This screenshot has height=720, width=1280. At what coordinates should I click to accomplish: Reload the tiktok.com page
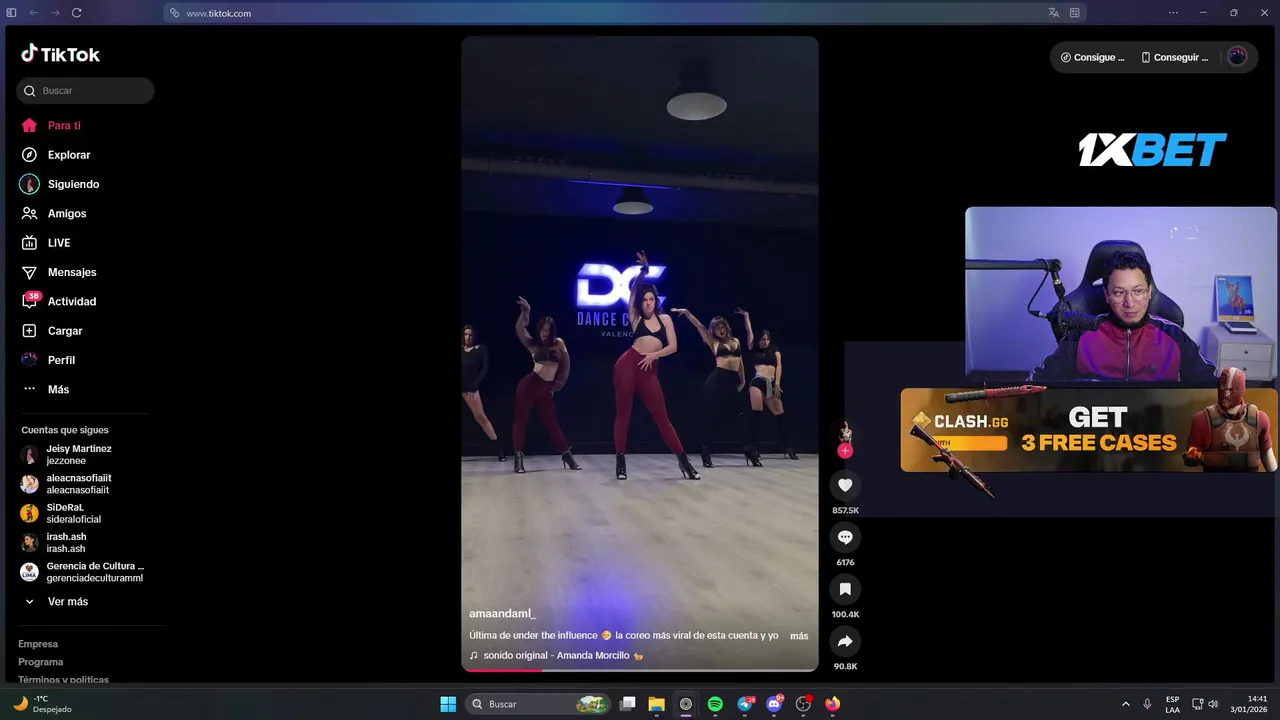(76, 13)
